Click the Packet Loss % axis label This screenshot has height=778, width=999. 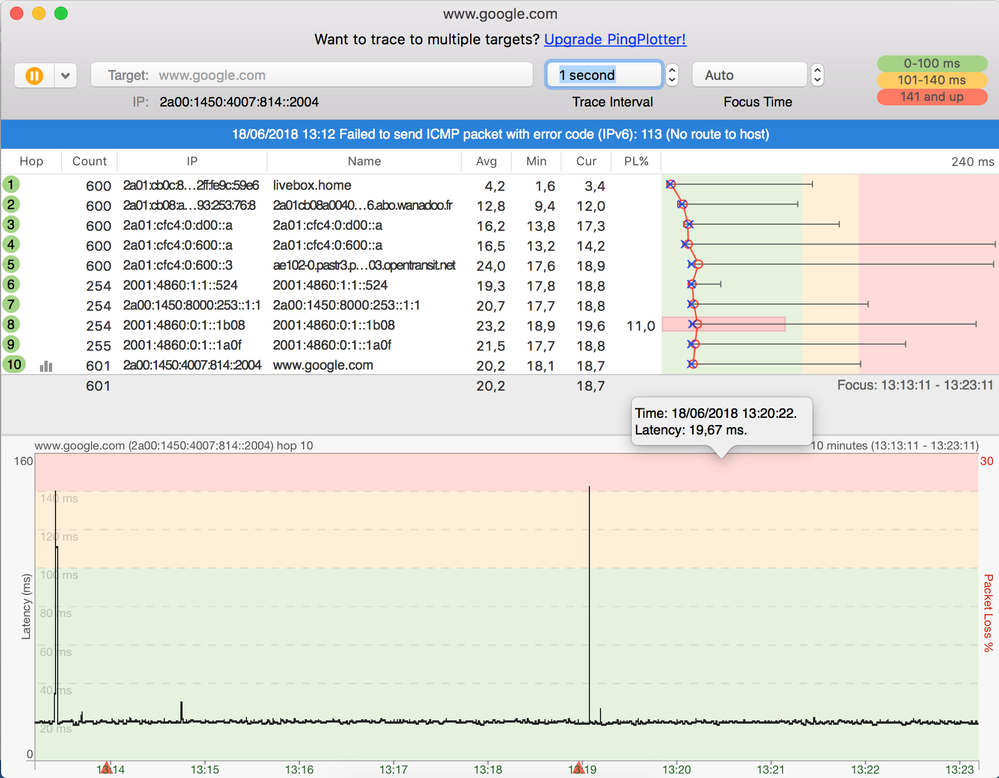tap(988, 613)
